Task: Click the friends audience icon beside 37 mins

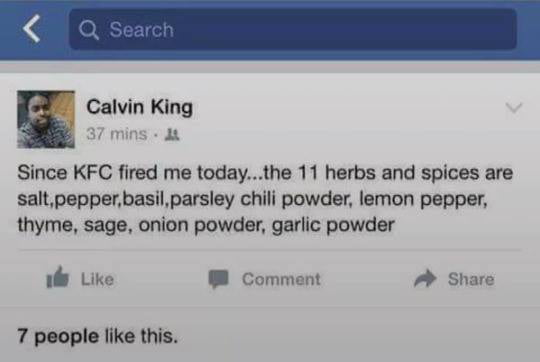Action: pos(172,134)
